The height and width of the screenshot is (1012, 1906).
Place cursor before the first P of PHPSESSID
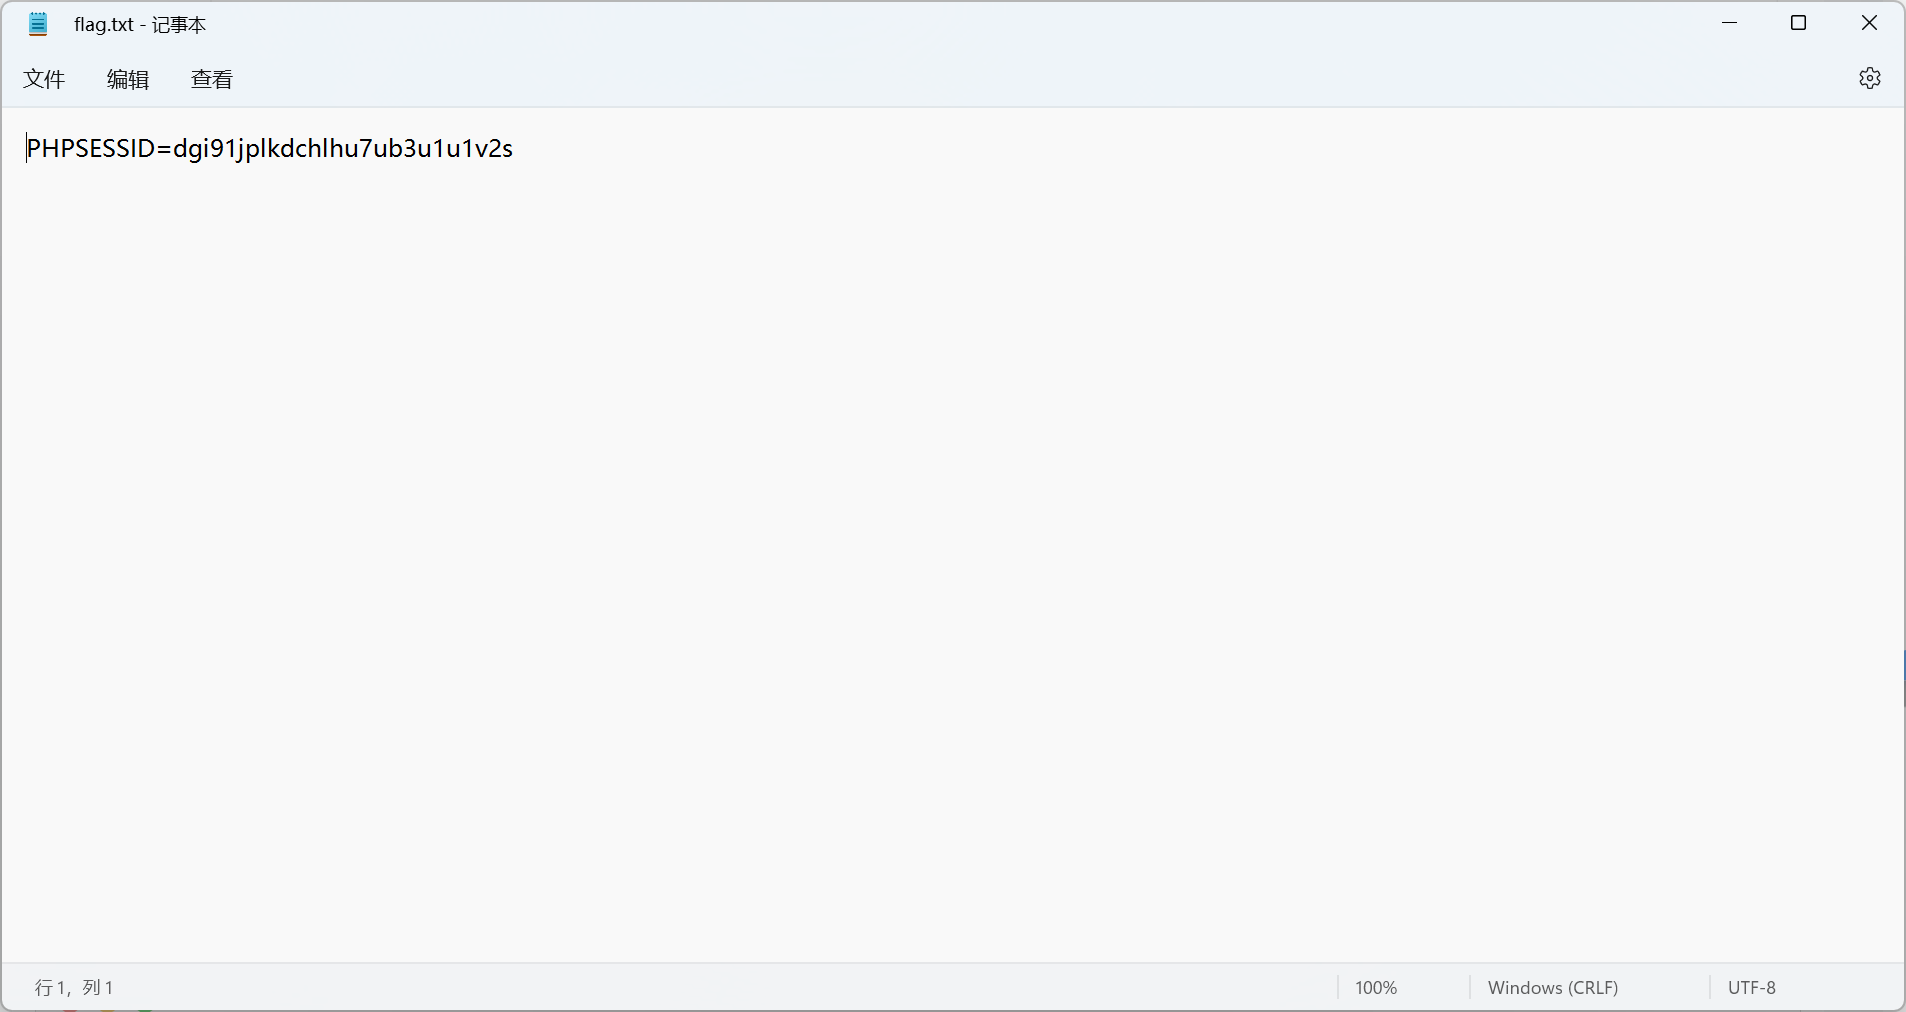[27, 149]
